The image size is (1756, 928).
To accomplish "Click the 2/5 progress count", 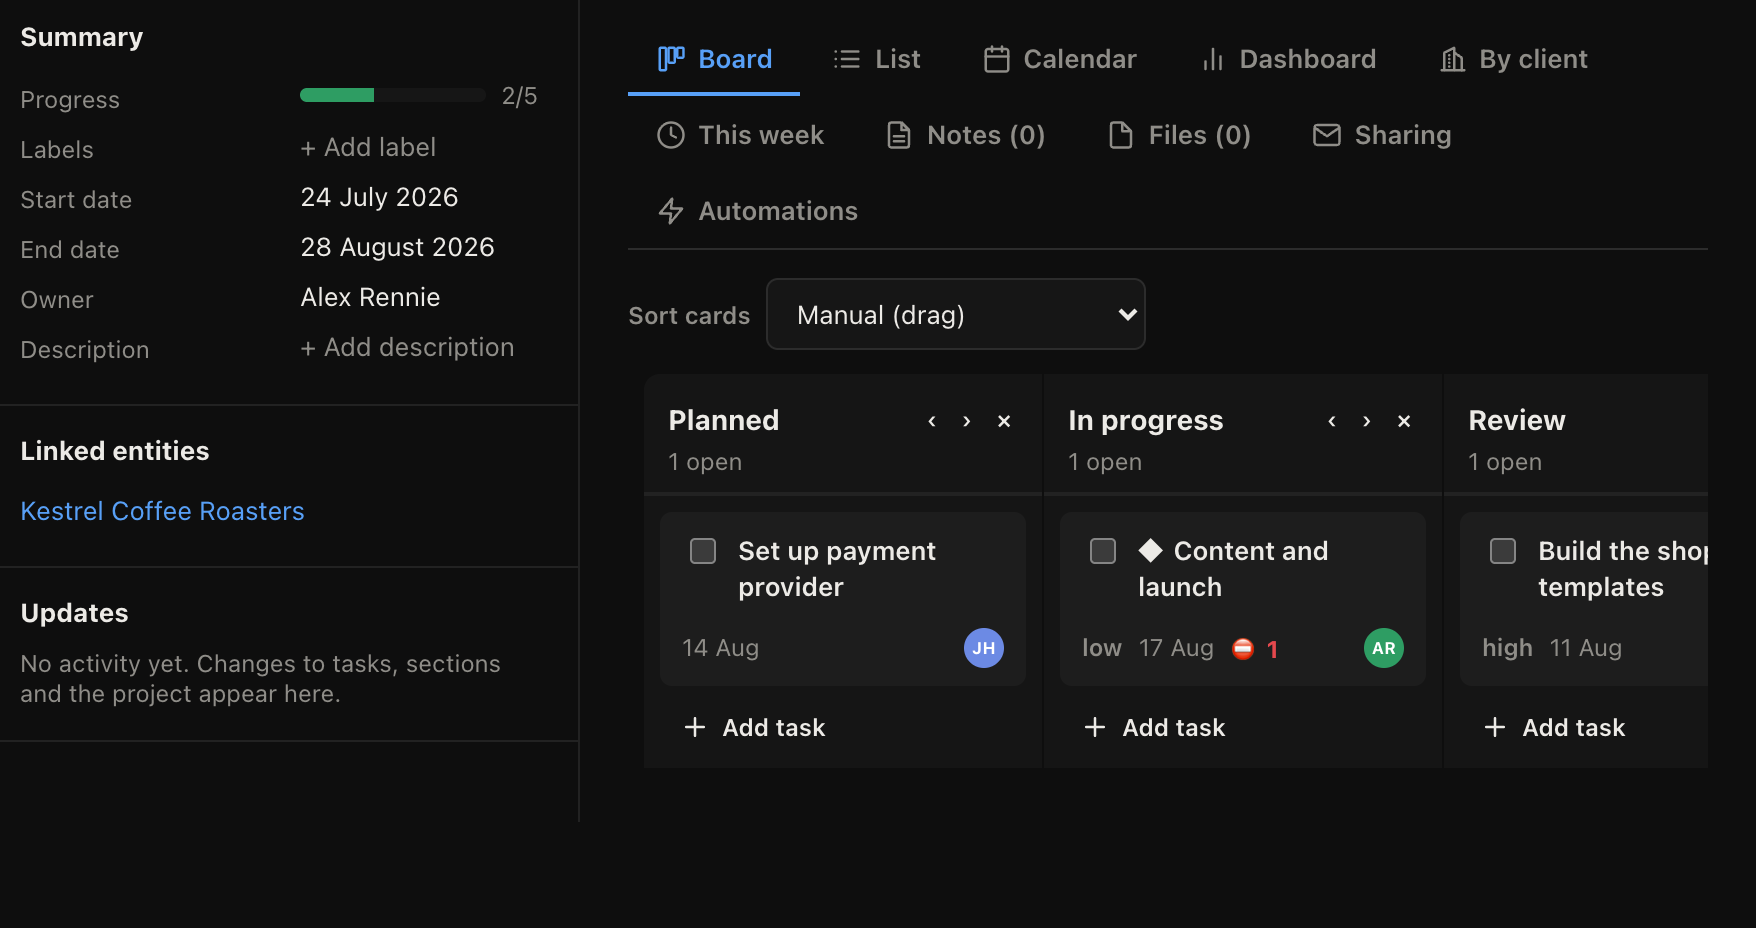I will click(519, 96).
